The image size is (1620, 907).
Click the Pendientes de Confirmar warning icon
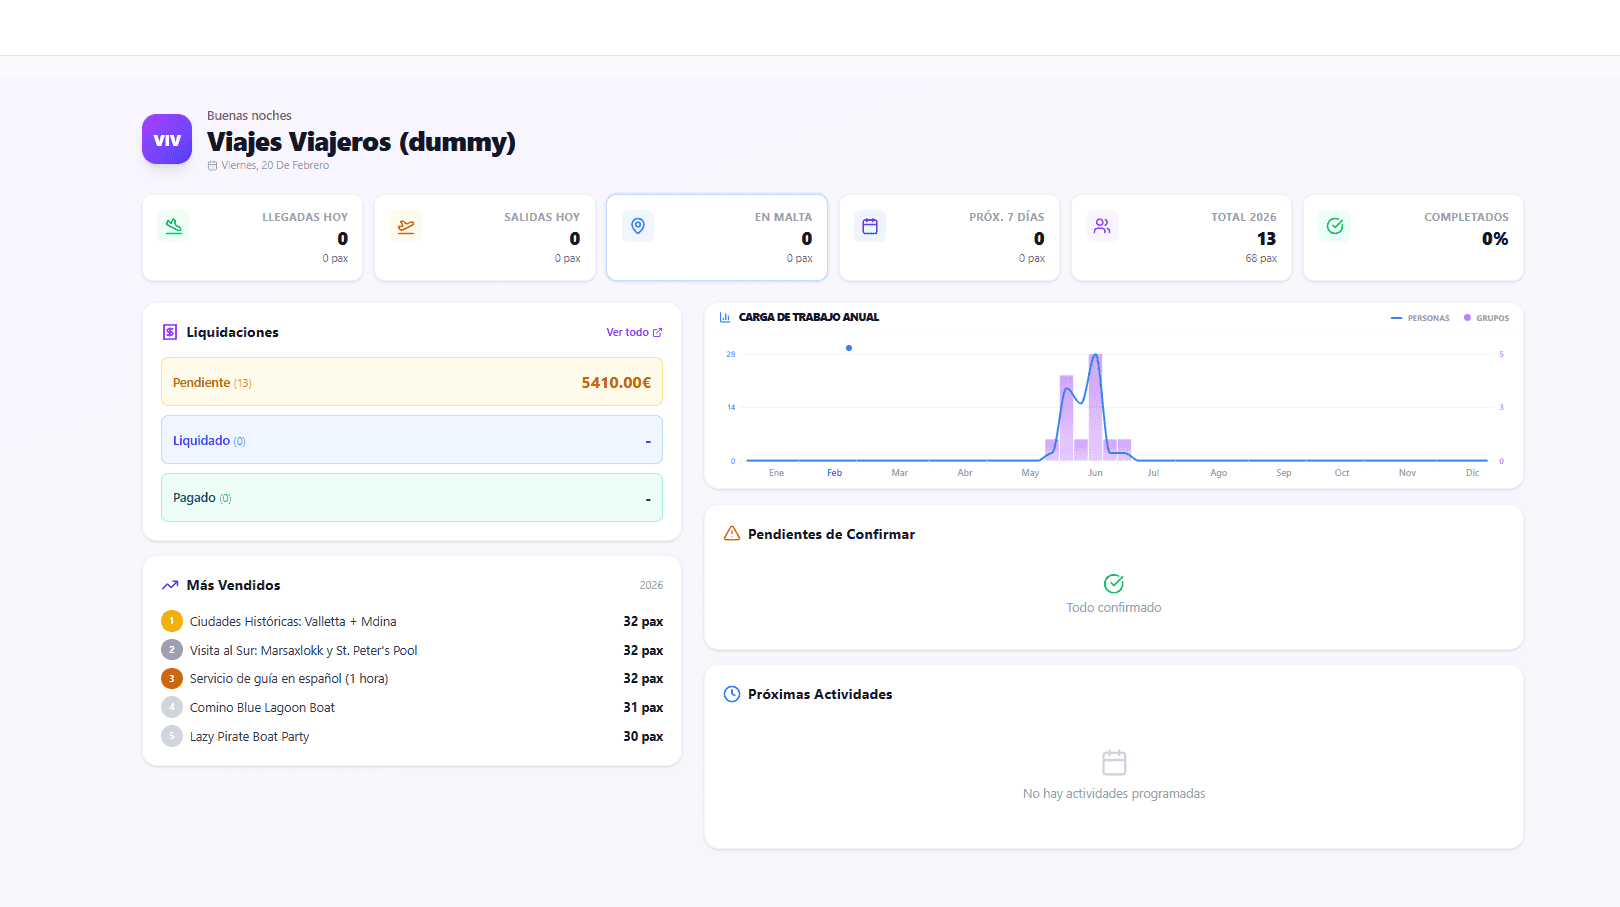pyautogui.click(x=732, y=534)
